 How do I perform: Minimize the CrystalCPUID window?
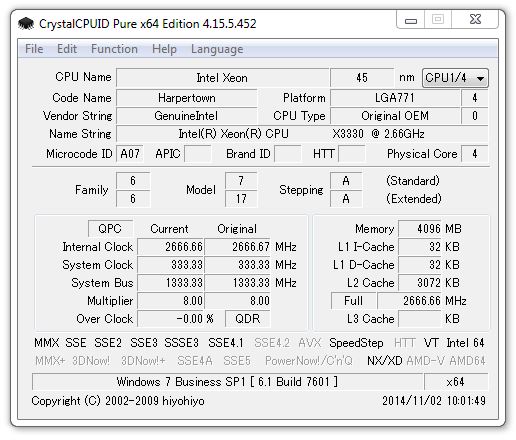pos(411,20)
